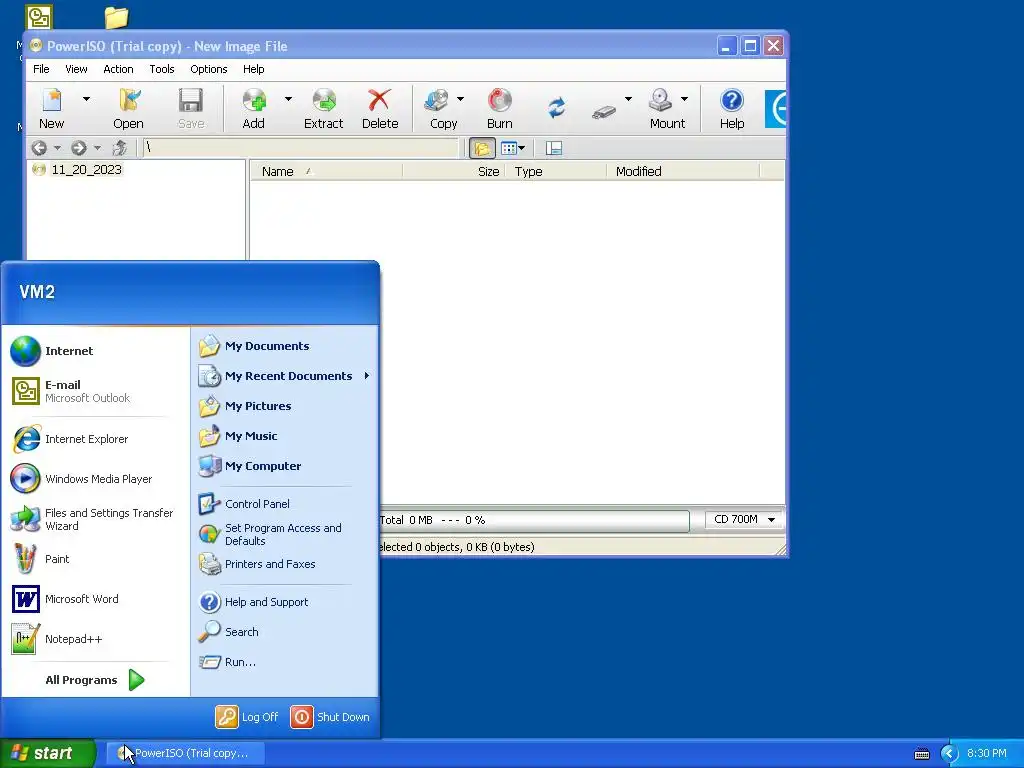Screen dimensions: 1024x768
Task: Launch Microsoft Word from Start menu
Action: (x=95, y=599)
